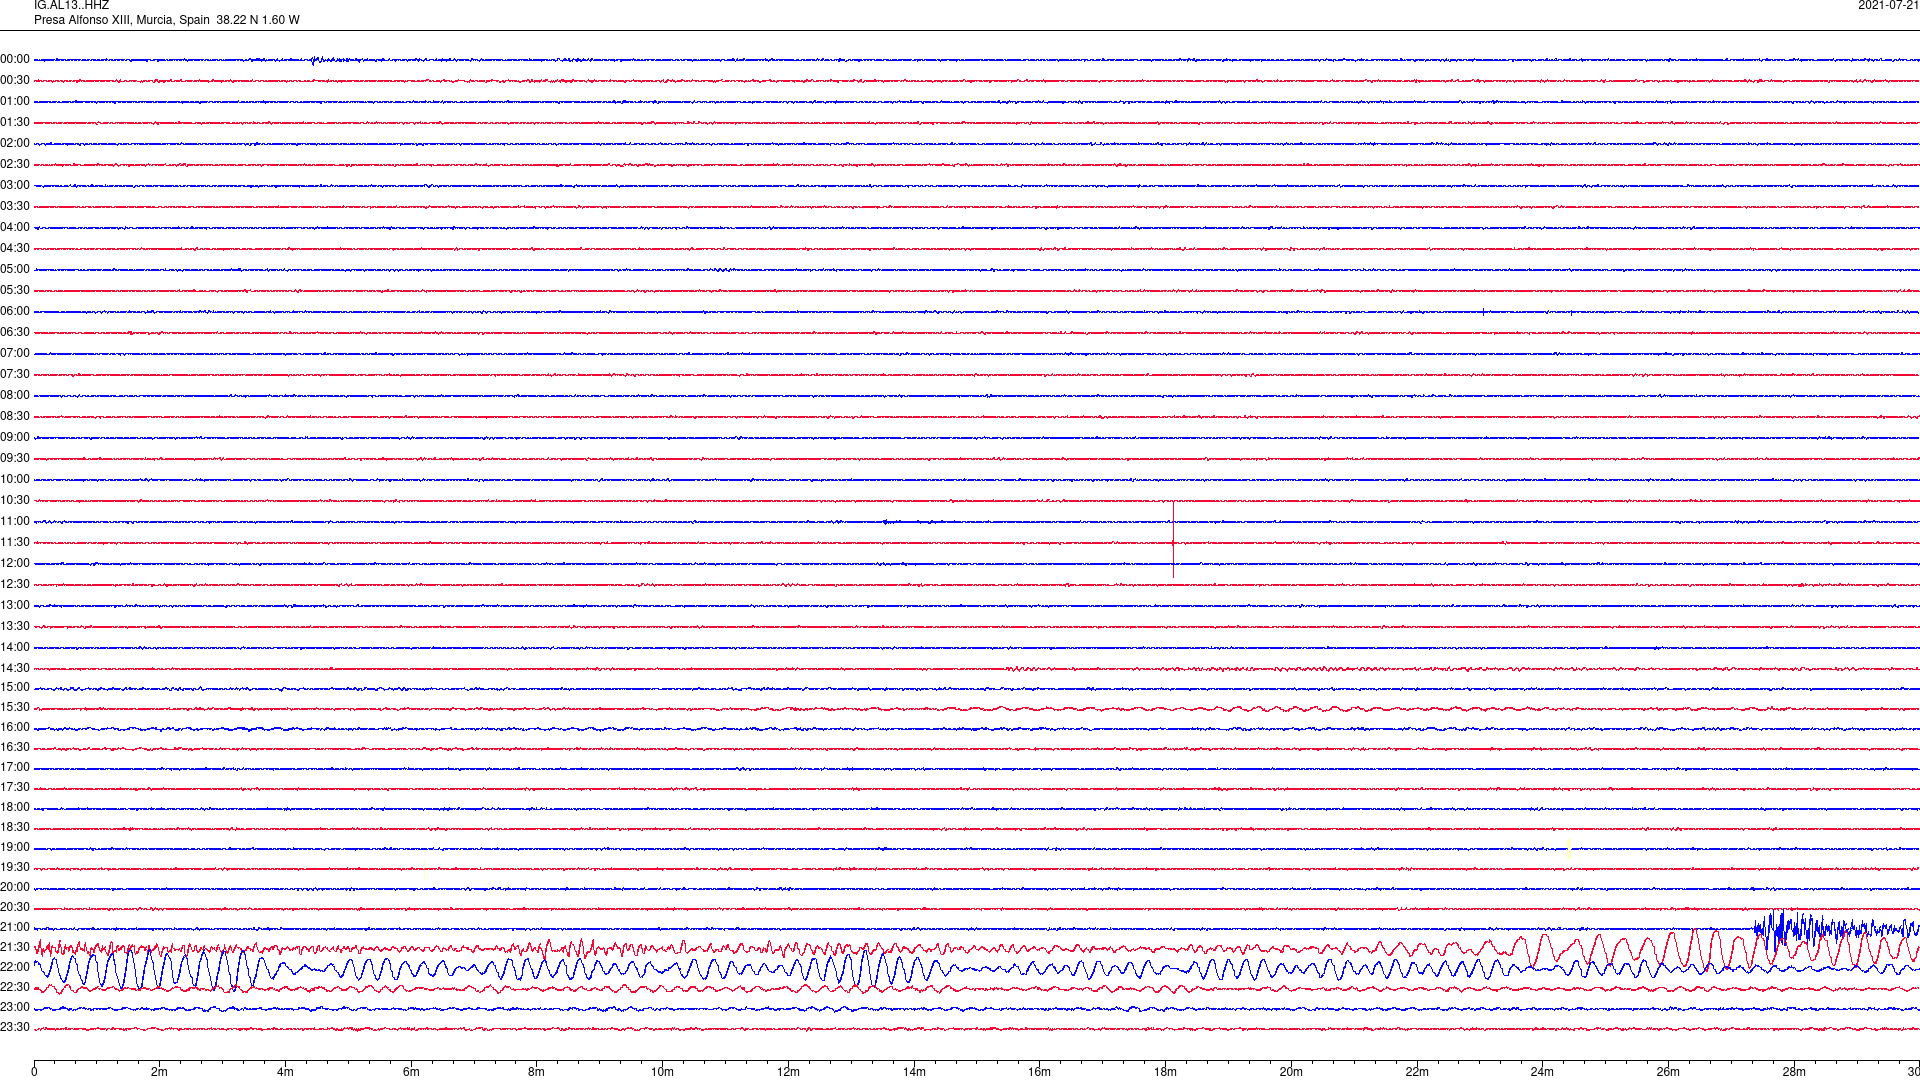Select the 12:00 trace time label

15,564
